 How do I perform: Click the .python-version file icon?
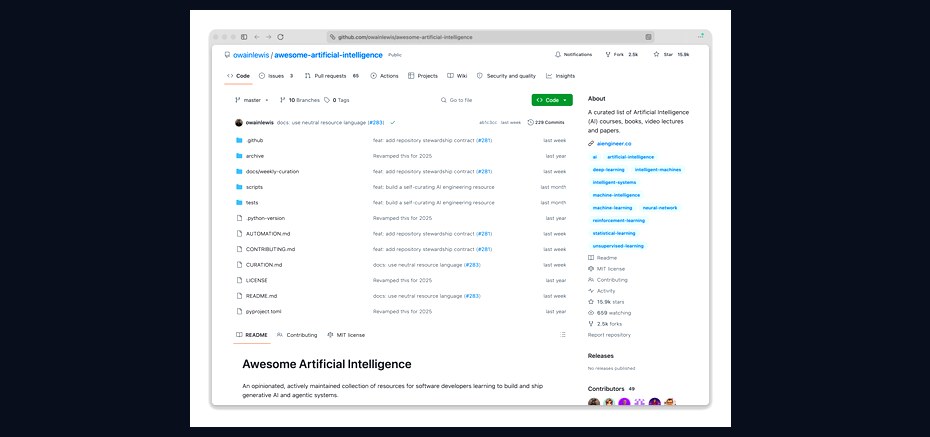click(239, 218)
